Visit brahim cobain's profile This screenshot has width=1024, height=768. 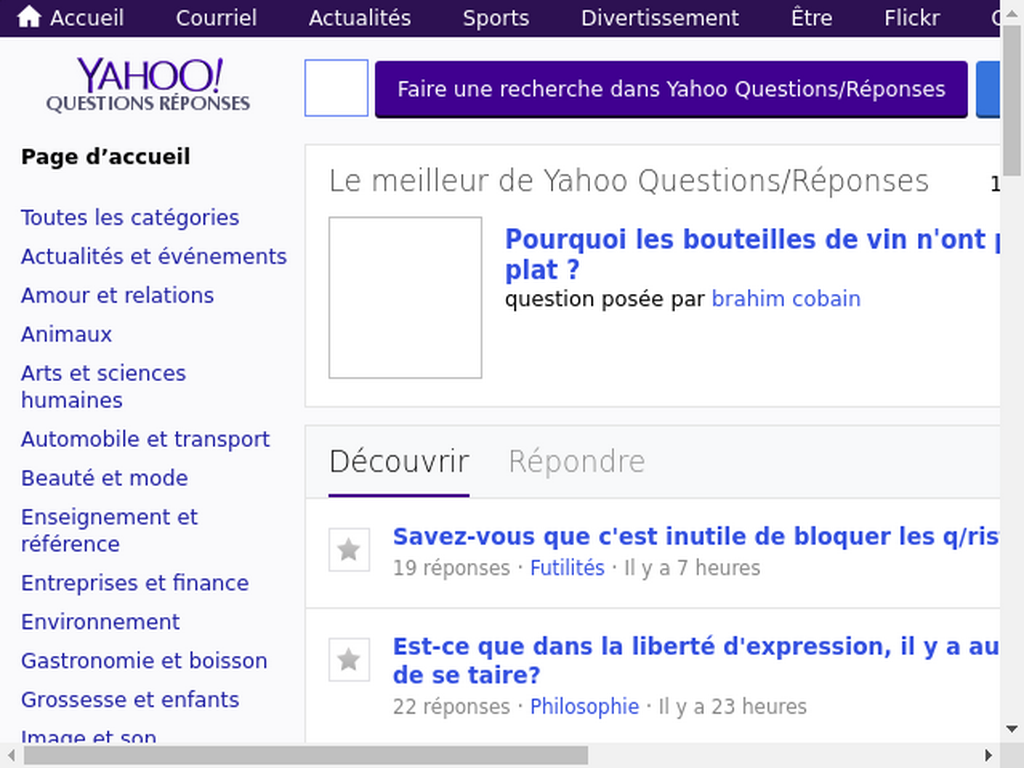click(x=786, y=298)
